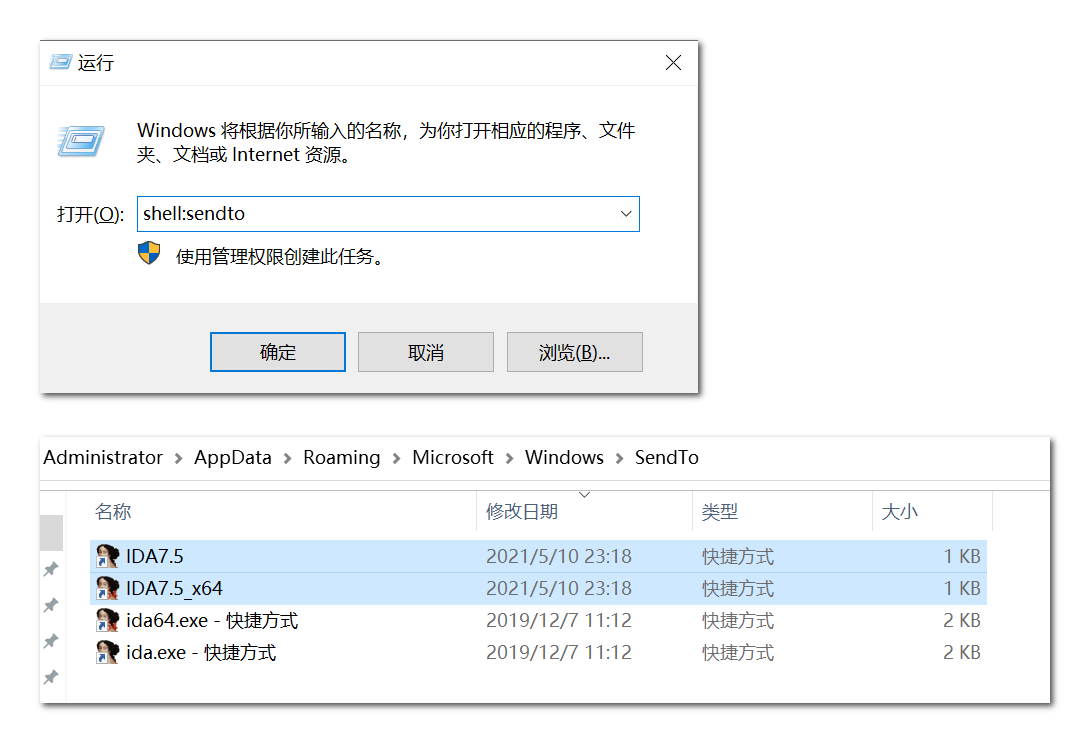Open the 浏览(B)... browse button

[575, 352]
